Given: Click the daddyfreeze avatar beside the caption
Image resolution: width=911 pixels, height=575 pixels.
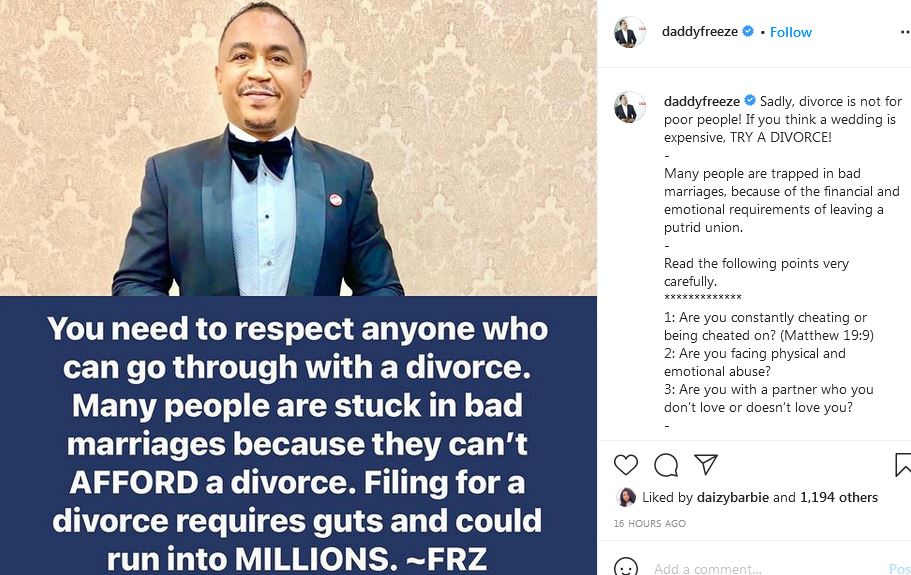Looking at the screenshot, I should [x=630, y=107].
